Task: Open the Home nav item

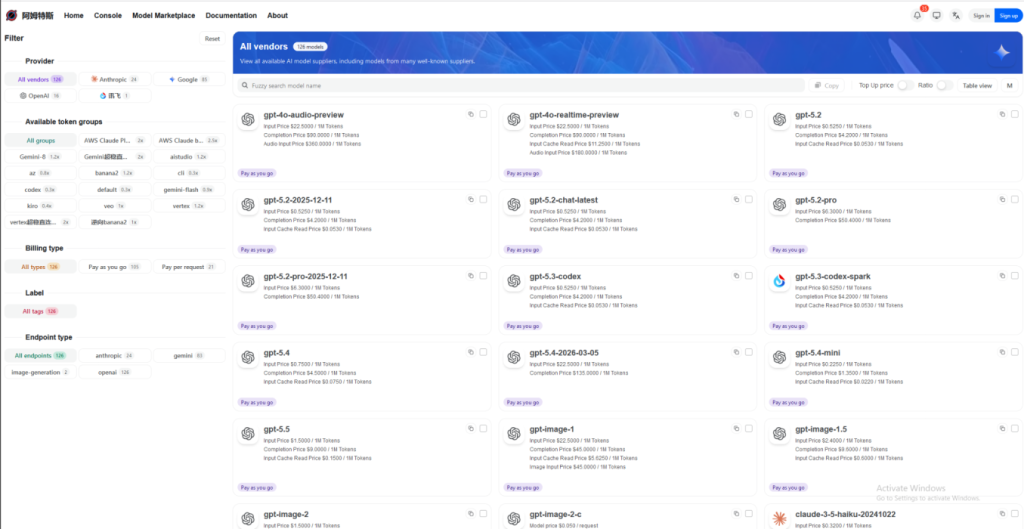Action: pyautogui.click(x=74, y=16)
